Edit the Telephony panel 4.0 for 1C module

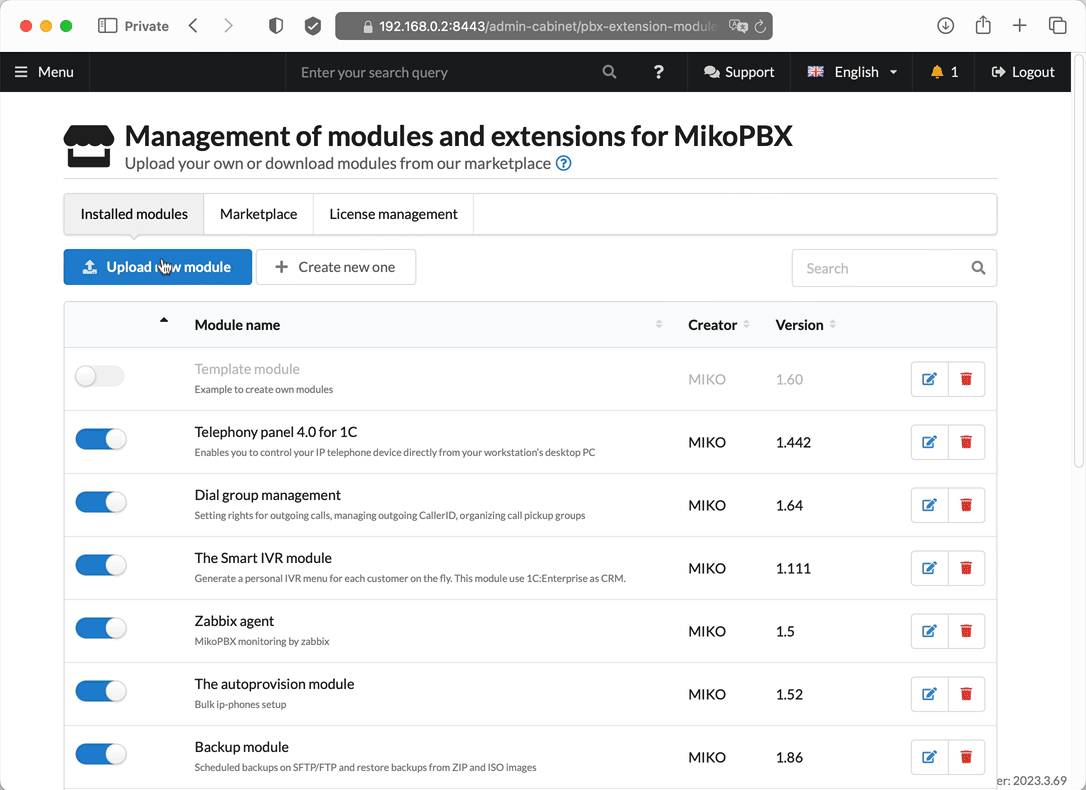929,442
